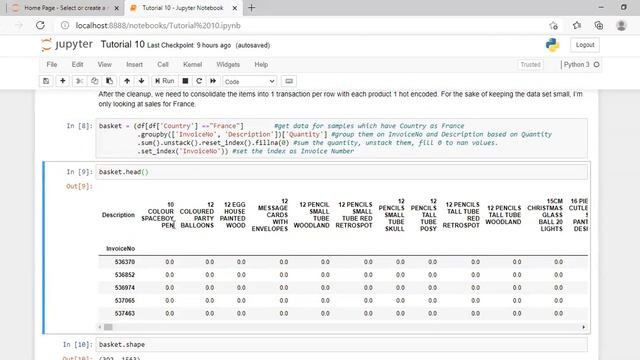Select the 537065 invoice row label

pyautogui.click(x=124, y=300)
